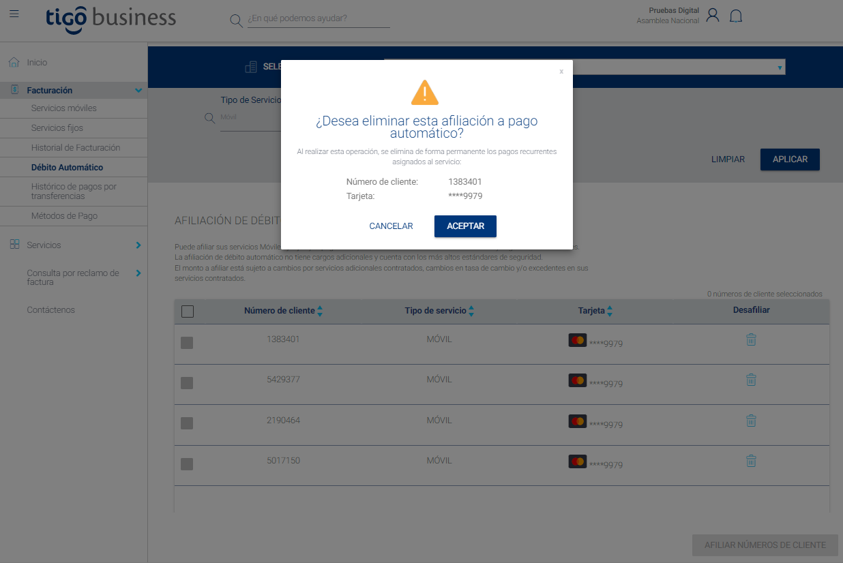Expand the Servicios section chevron

pyautogui.click(x=139, y=245)
